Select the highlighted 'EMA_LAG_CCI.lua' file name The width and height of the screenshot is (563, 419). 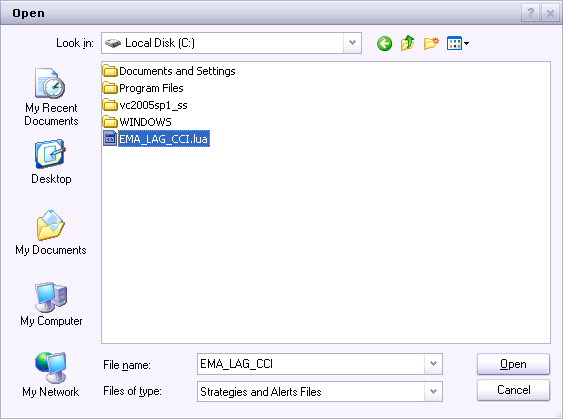pos(164,139)
